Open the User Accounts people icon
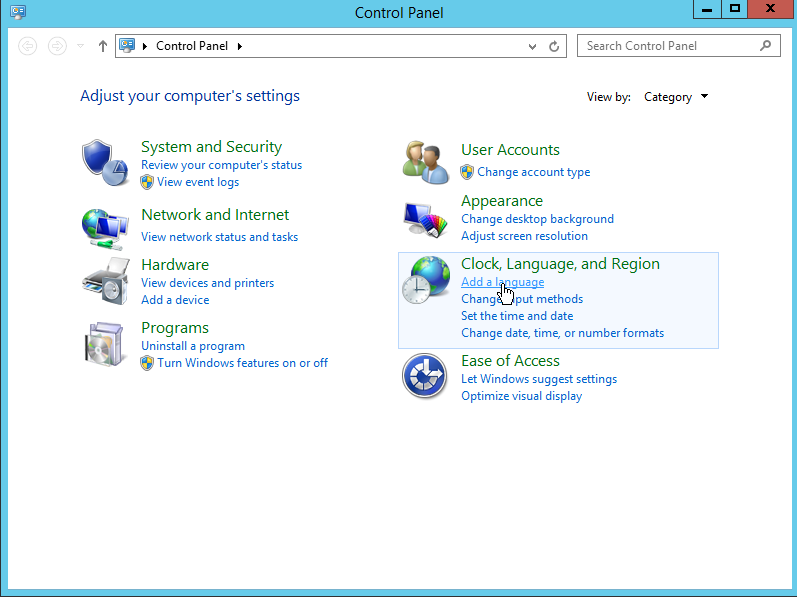Screen dimensions: 797x597 pyautogui.click(x=425, y=163)
